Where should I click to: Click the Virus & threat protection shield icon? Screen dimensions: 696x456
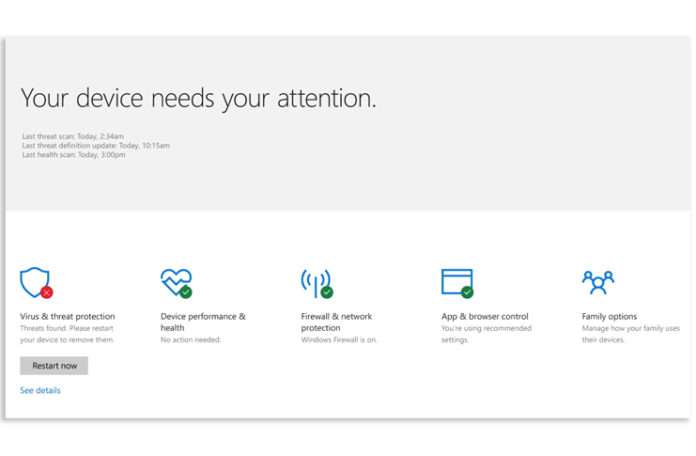coord(35,283)
